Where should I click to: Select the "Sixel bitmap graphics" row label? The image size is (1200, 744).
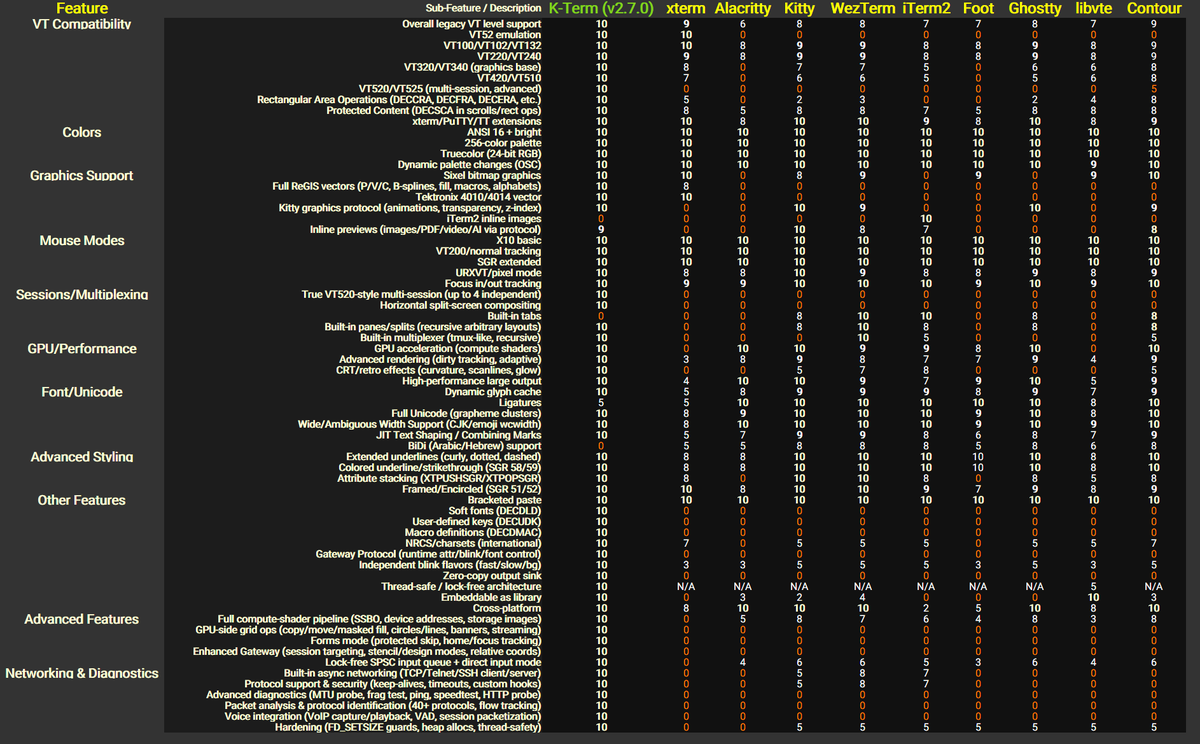point(492,175)
